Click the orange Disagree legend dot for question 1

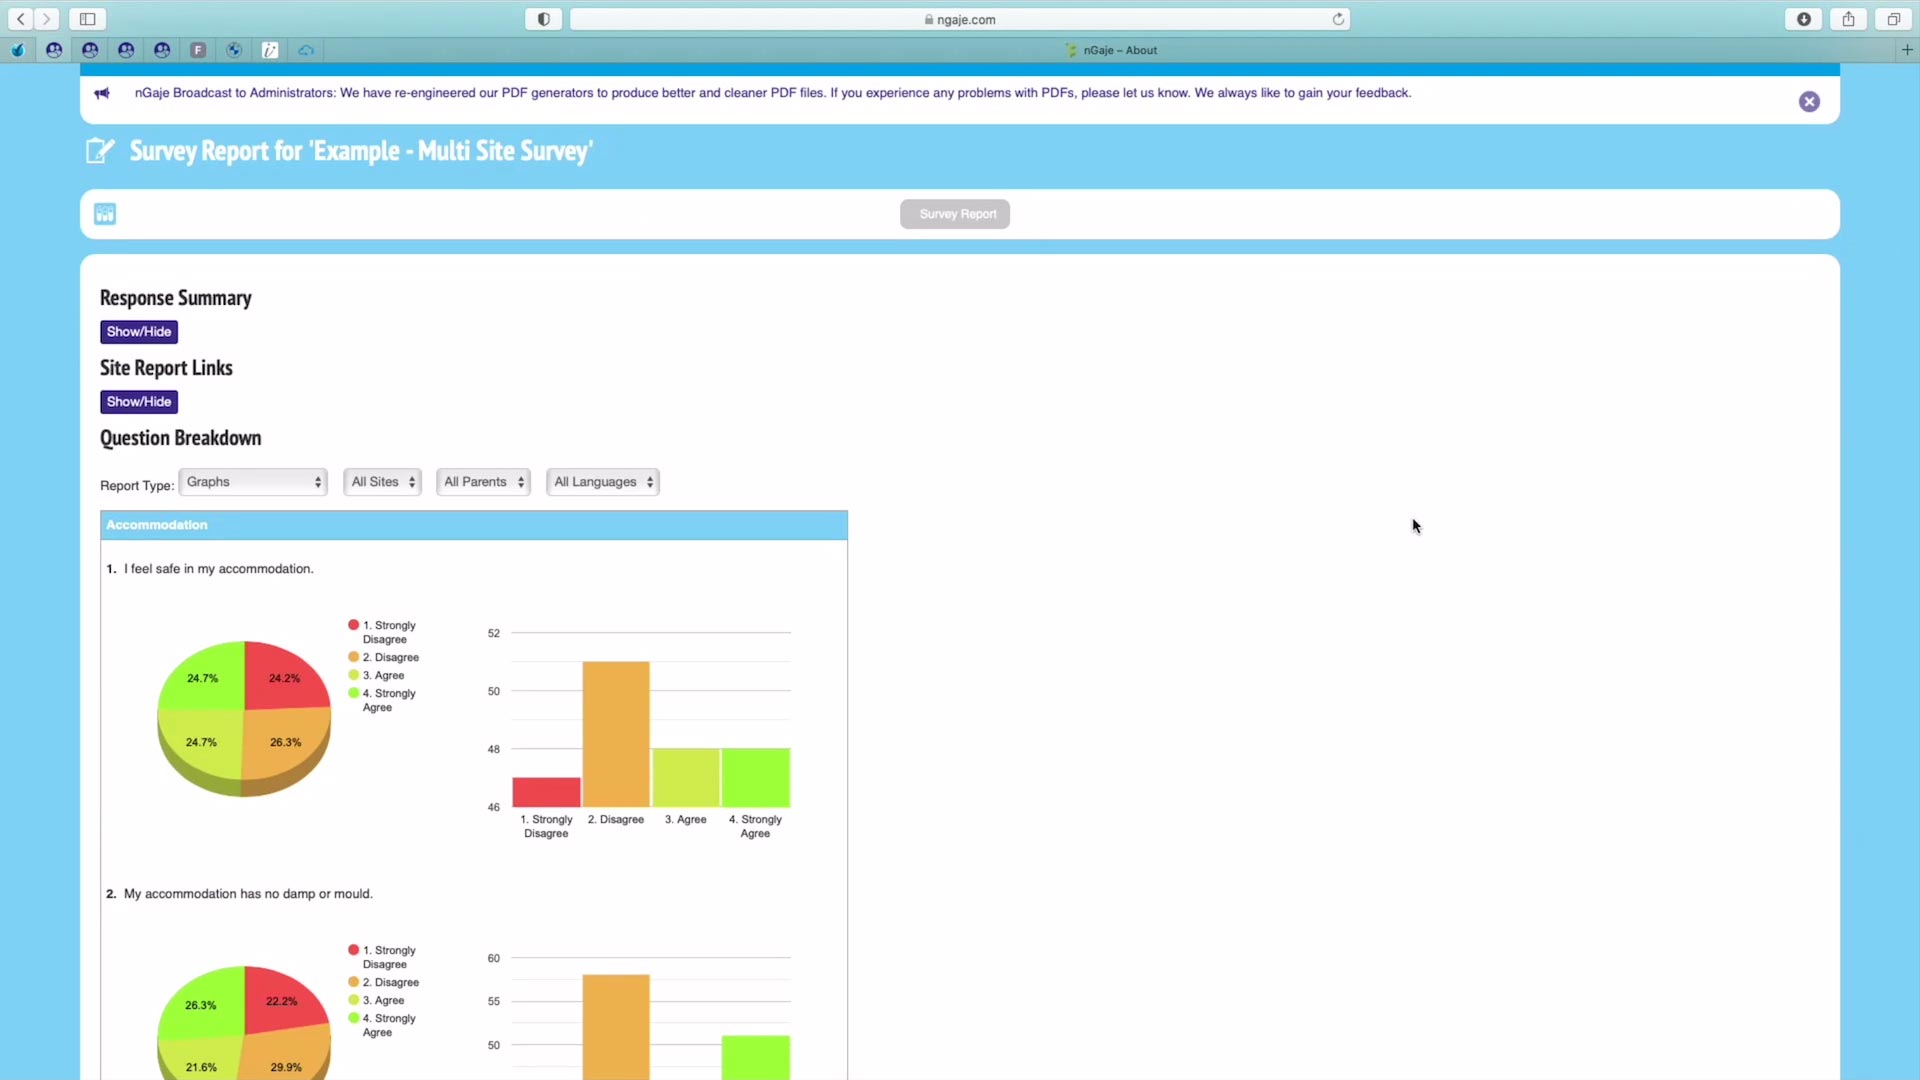coord(353,657)
